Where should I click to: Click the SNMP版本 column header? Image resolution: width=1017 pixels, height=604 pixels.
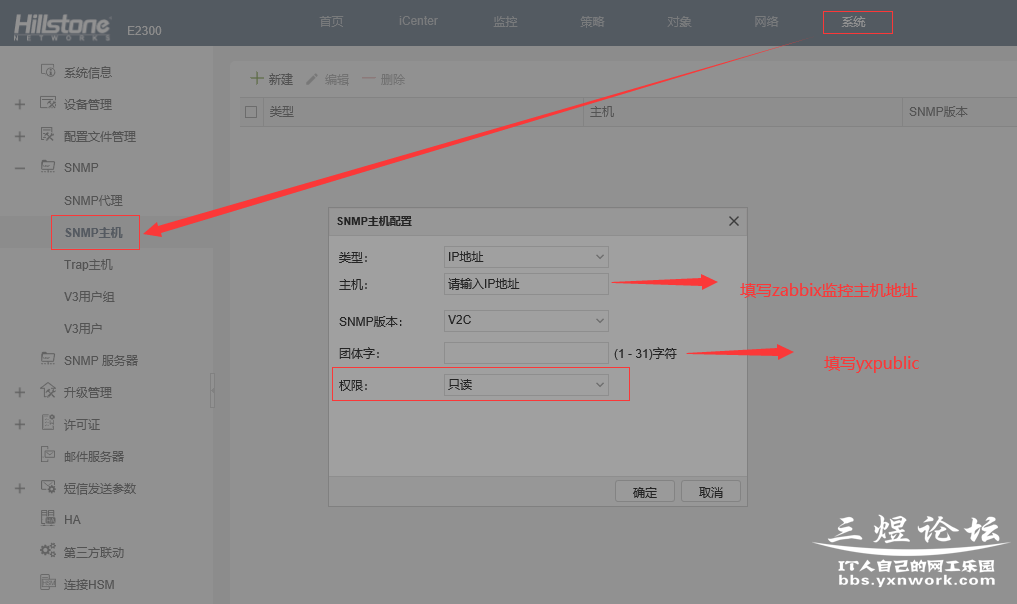click(960, 112)
